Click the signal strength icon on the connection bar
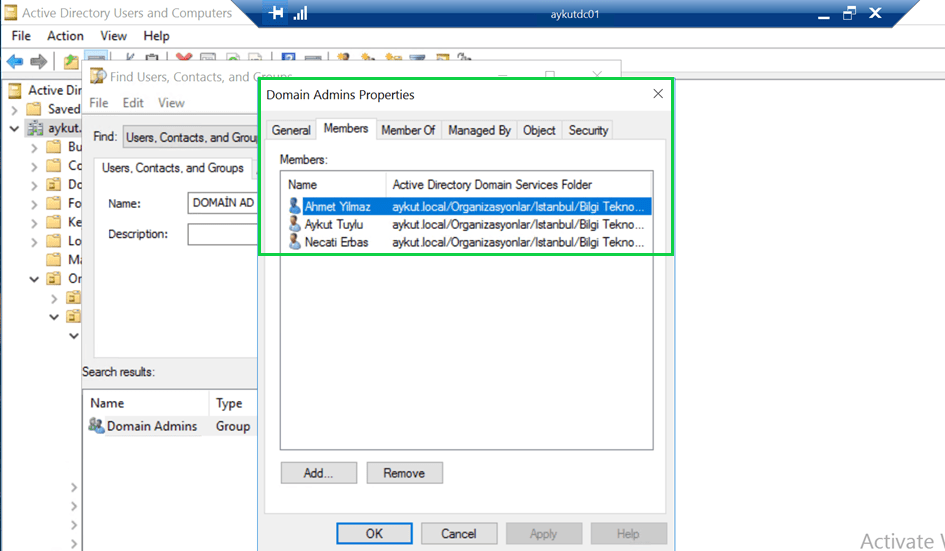This screenshot has width=945, height=551. coord(300,14)
